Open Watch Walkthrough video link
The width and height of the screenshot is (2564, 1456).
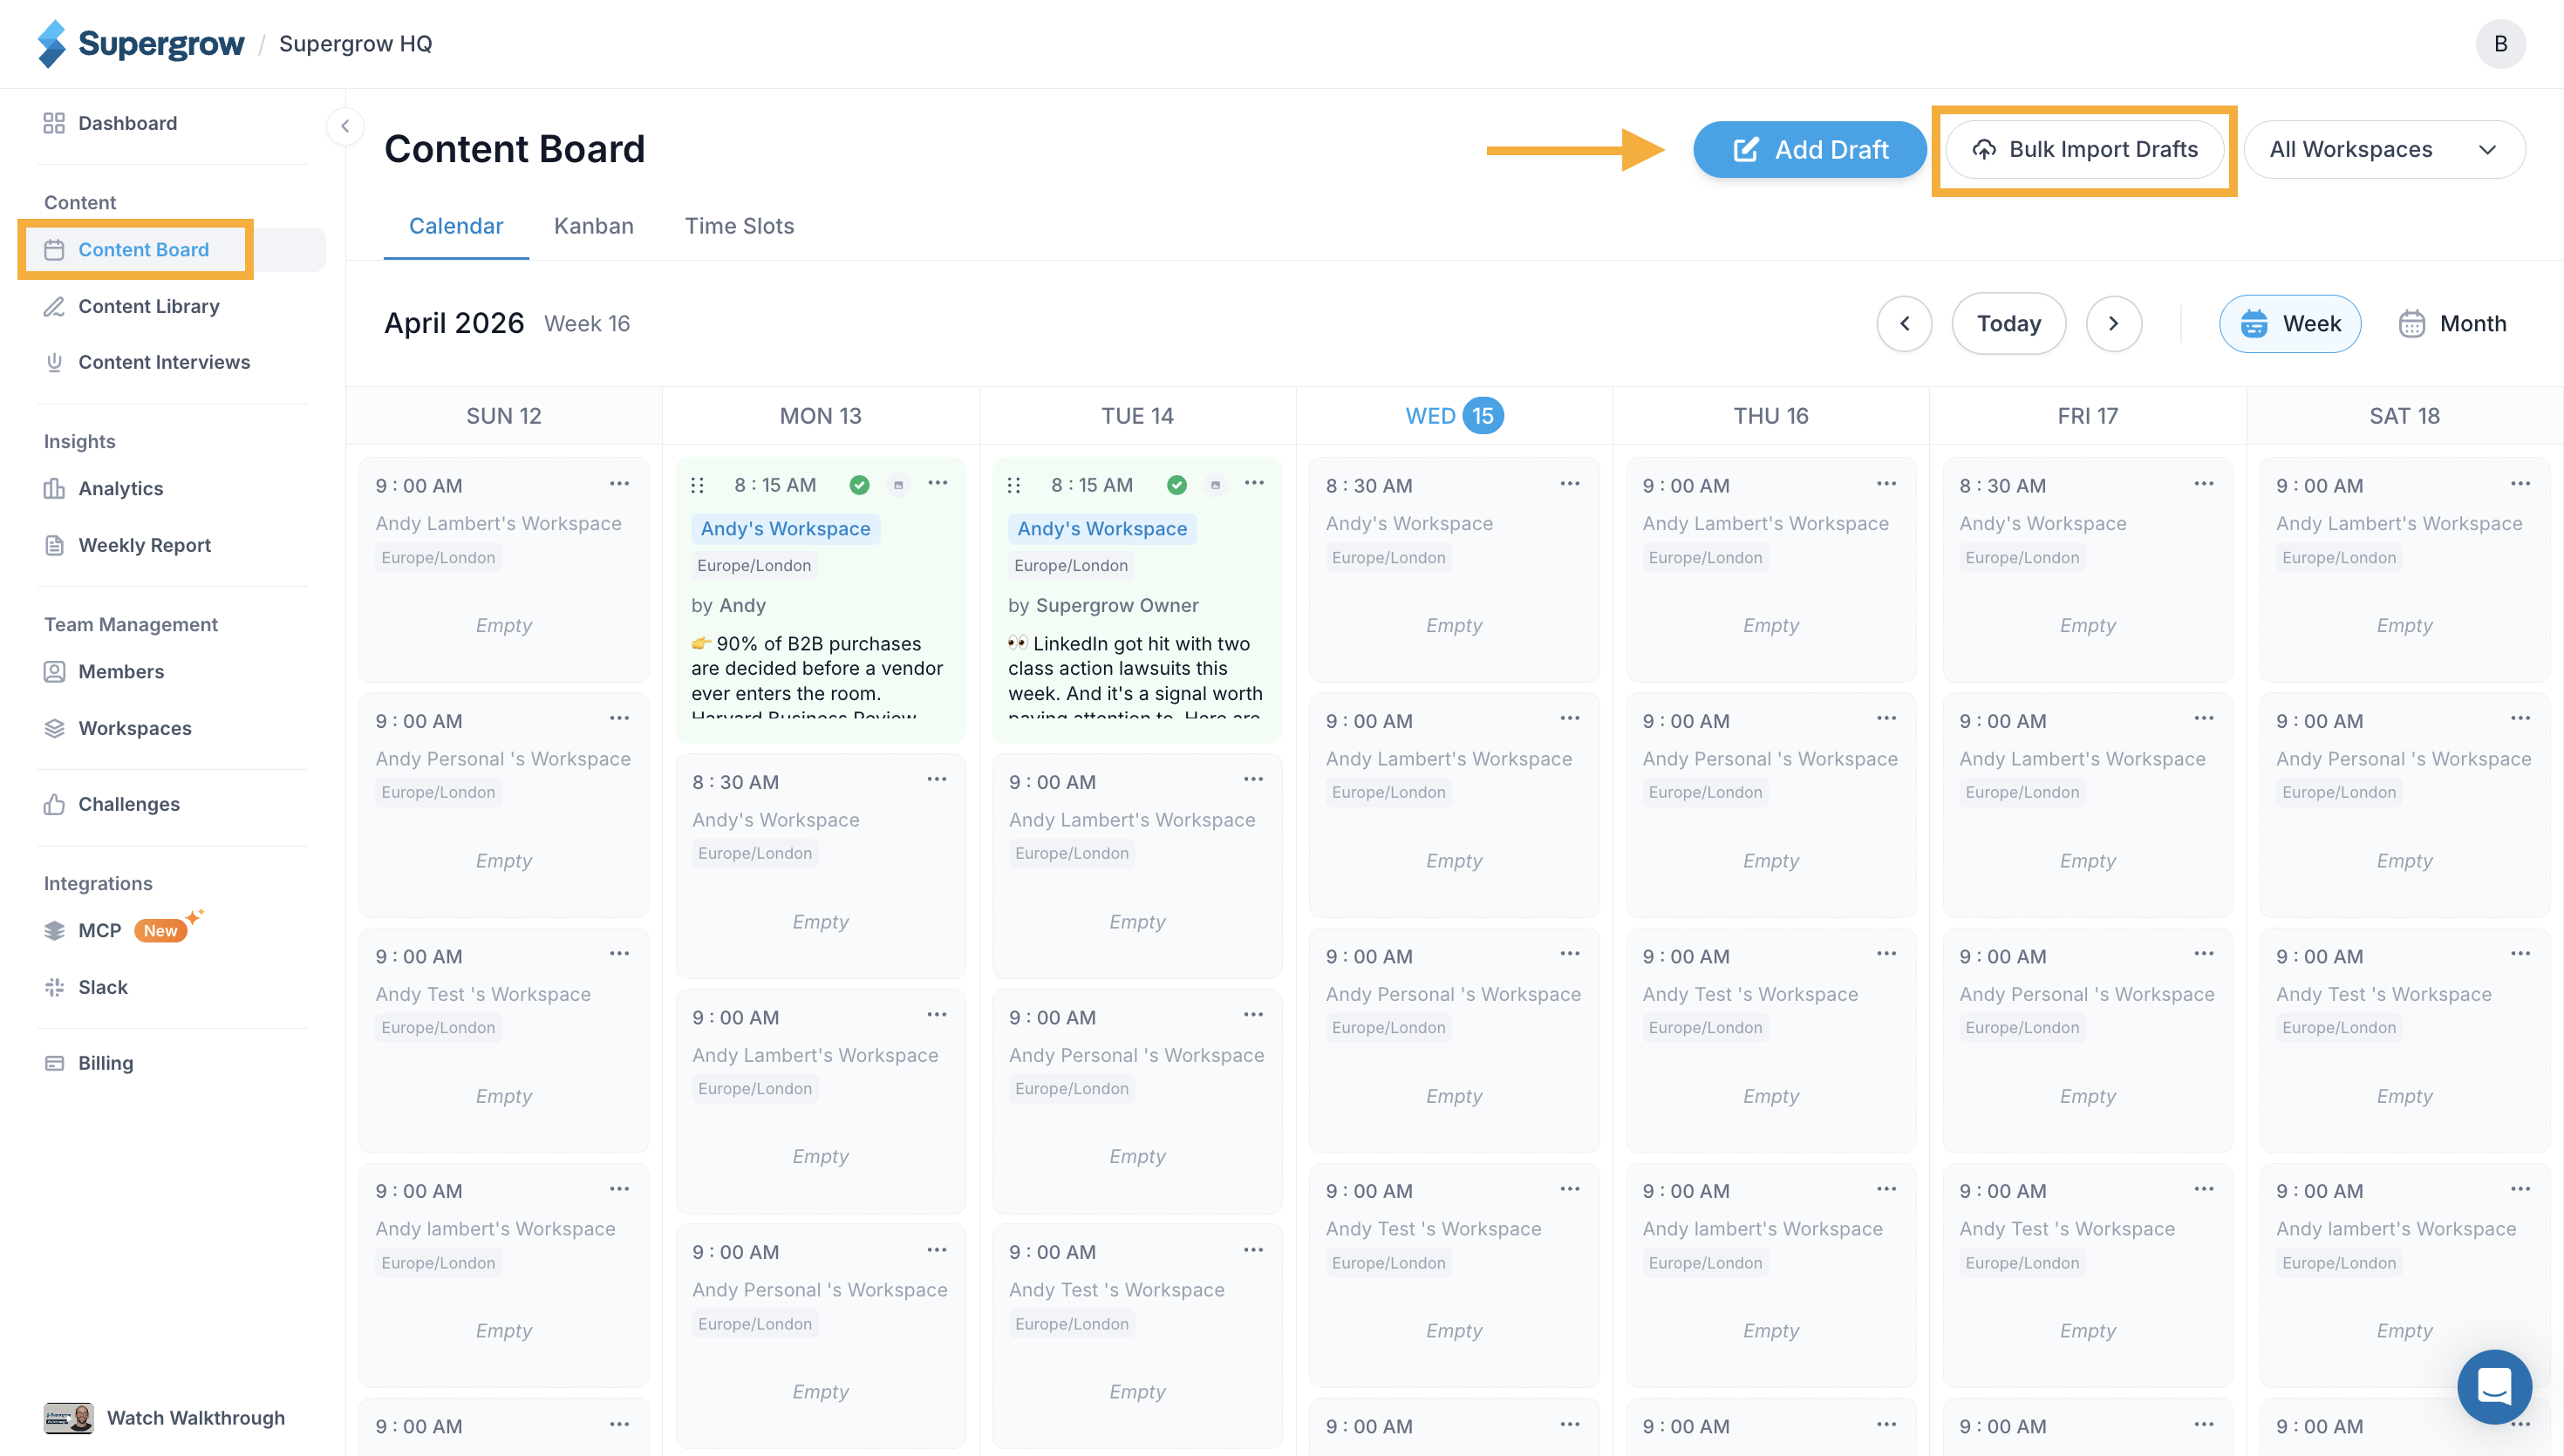click(x=165, y=1418)
